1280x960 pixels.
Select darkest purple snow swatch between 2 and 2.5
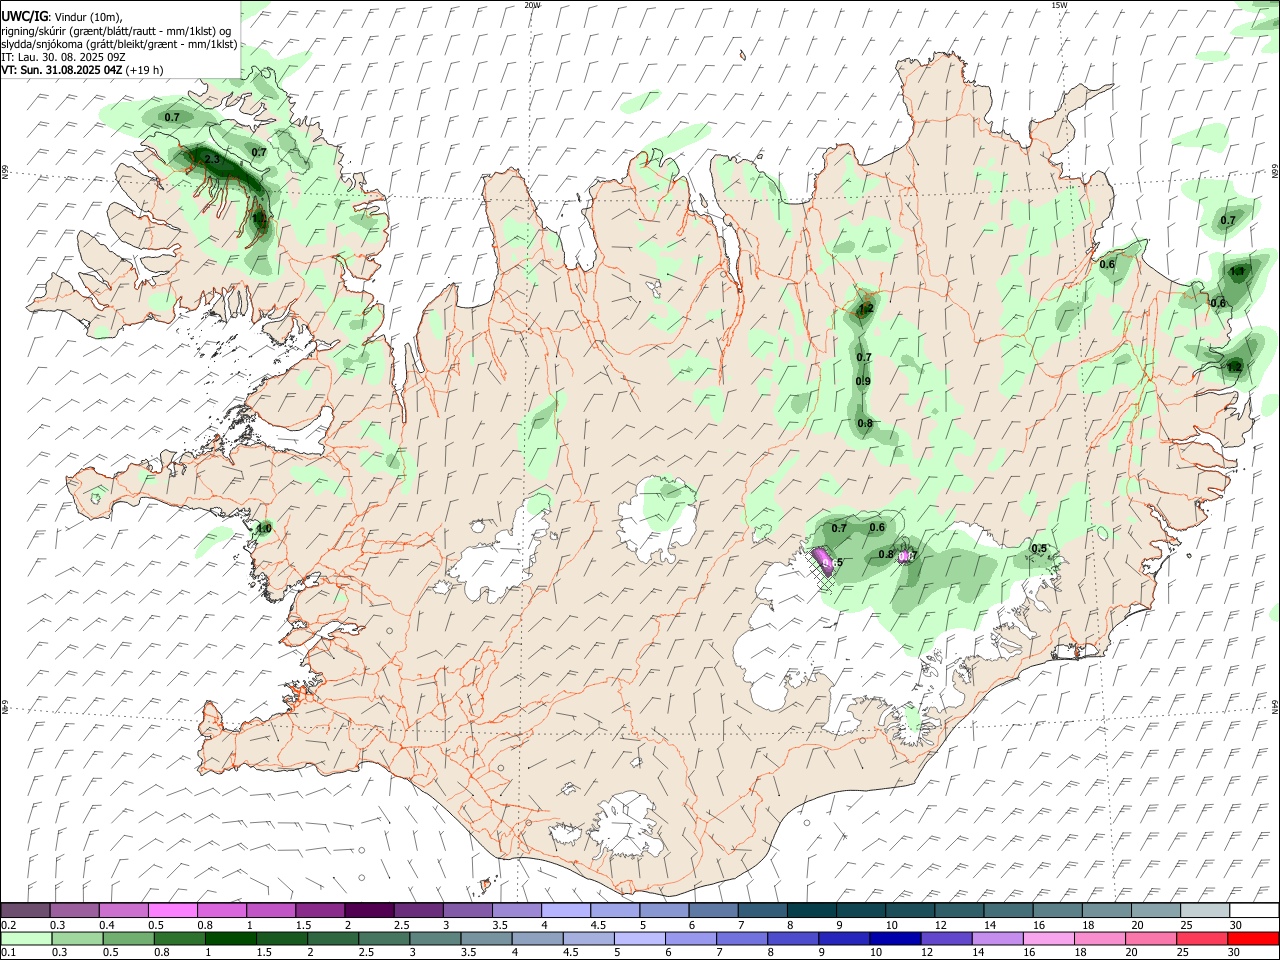click(368, 911)
